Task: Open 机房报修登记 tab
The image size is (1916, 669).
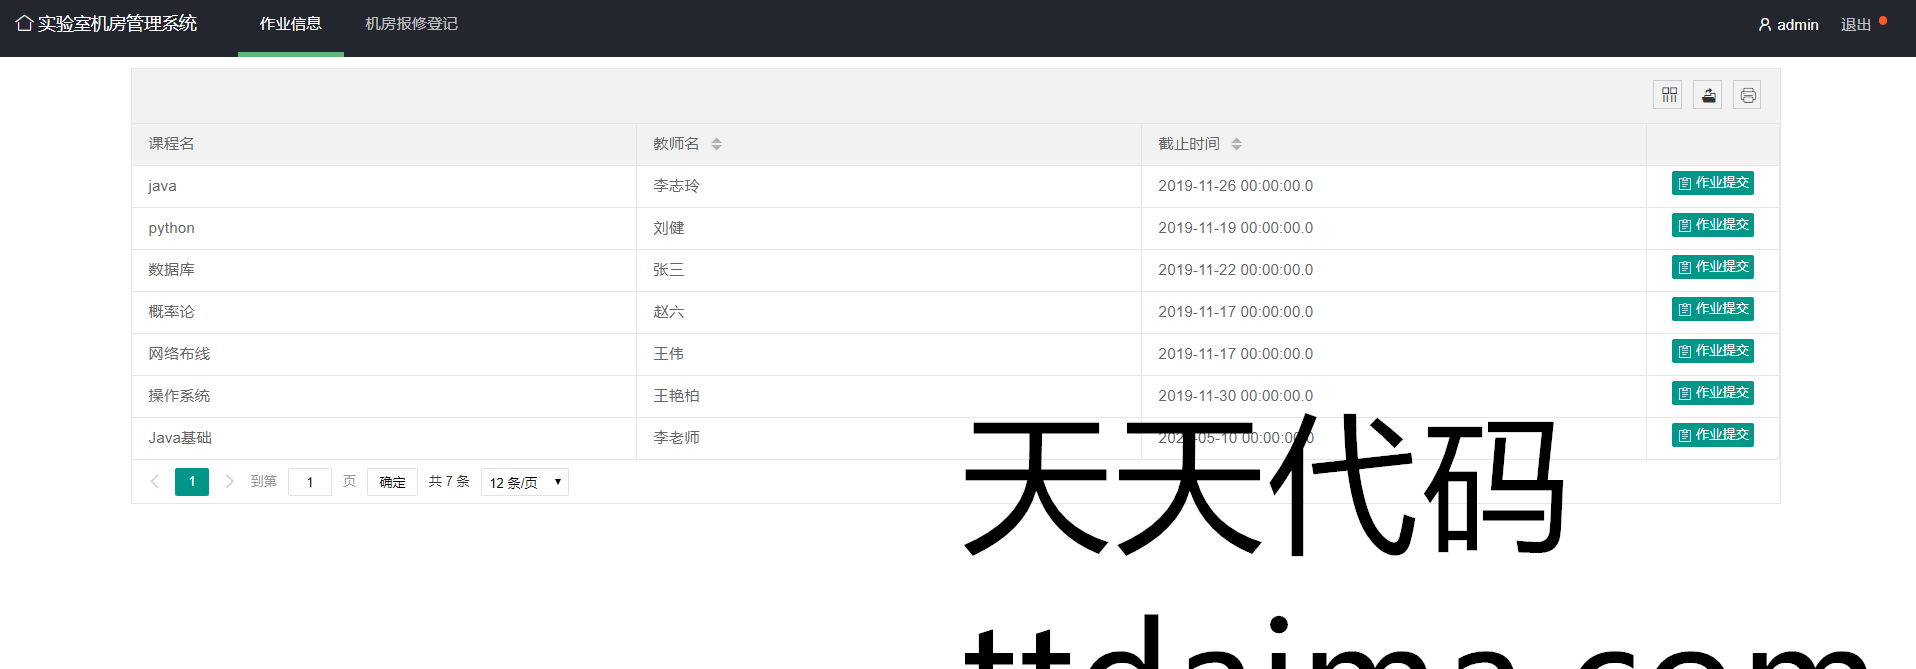Action: pos(411,24)
